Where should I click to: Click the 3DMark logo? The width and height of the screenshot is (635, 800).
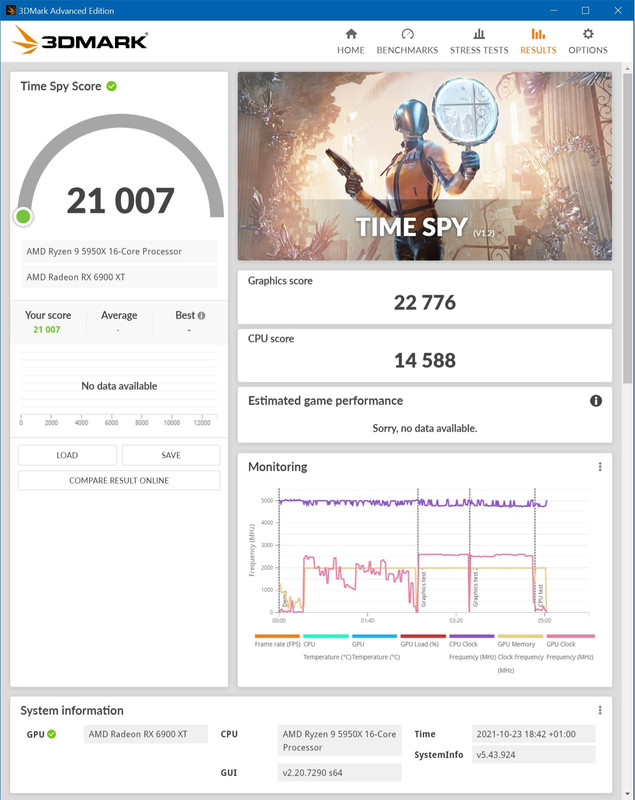click(x=80, y=40)
